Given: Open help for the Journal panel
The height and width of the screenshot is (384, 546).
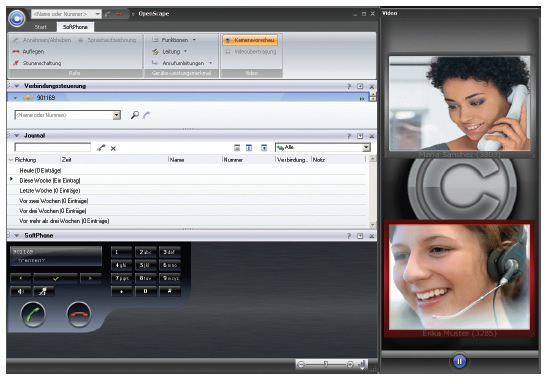Looking at the screenshot, I should tap(349, 136).
